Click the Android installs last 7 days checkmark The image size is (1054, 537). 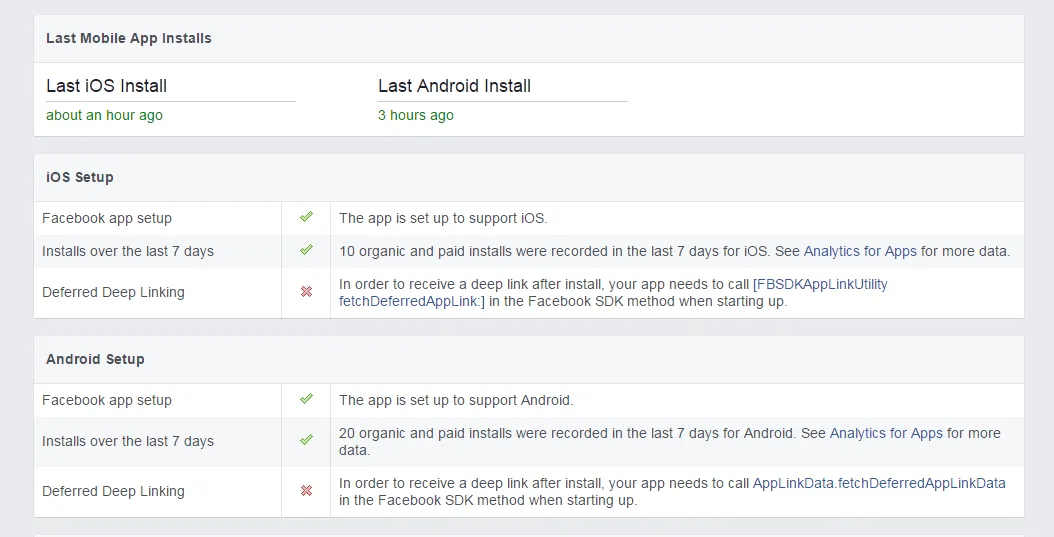click(306, 440)
